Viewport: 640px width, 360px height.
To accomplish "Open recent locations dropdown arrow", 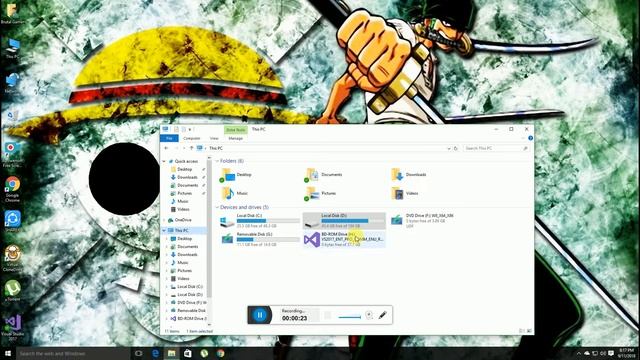I will pos(184,149).
